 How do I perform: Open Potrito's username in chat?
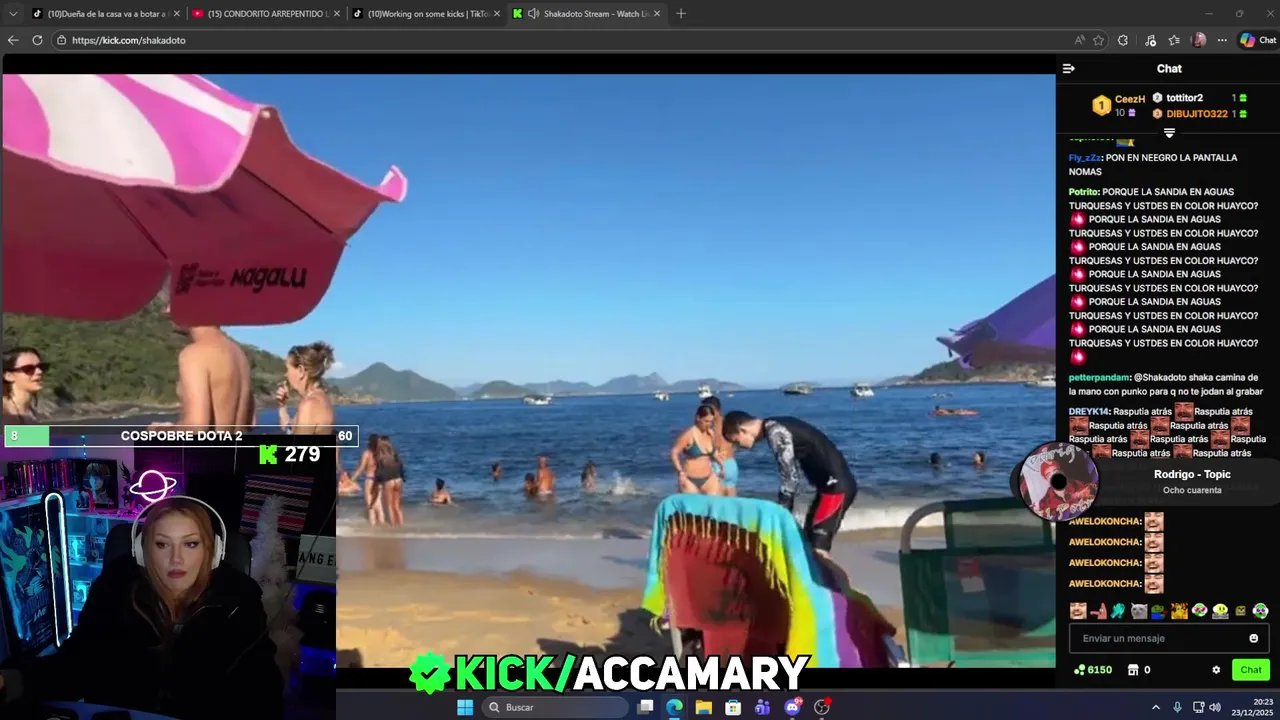(1083, 192)
